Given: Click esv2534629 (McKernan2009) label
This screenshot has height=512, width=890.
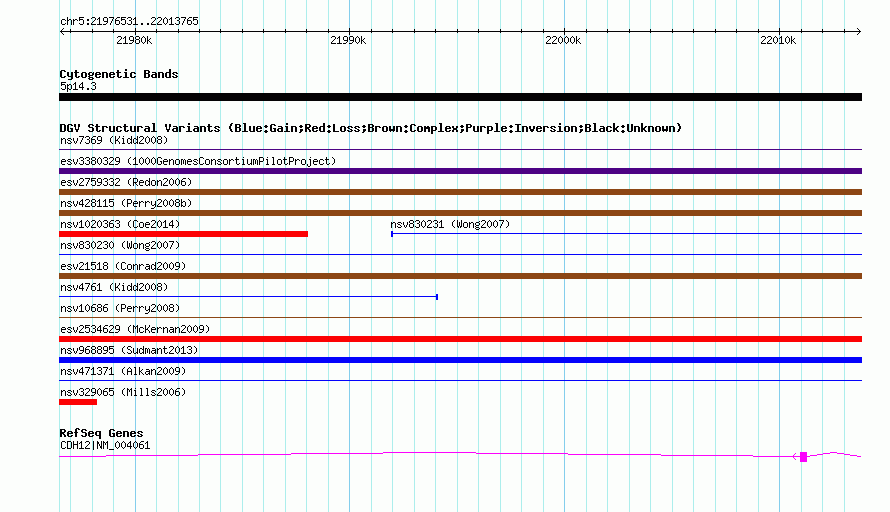Looking at the screenshot, I should pos(135,329).
